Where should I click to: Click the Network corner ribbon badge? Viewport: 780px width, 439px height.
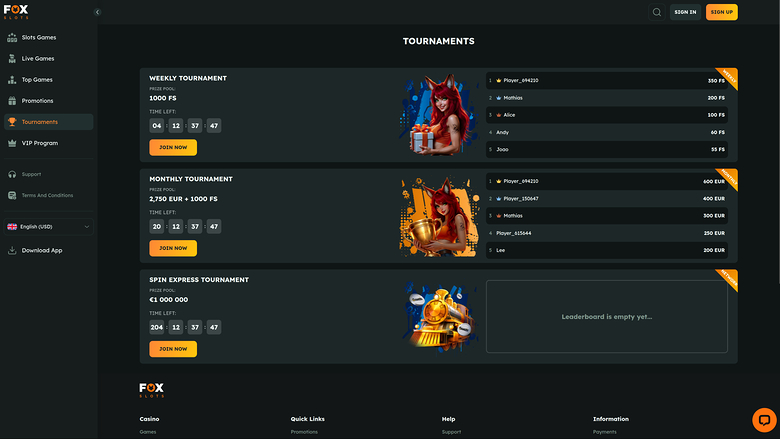(x=729, y=278)
